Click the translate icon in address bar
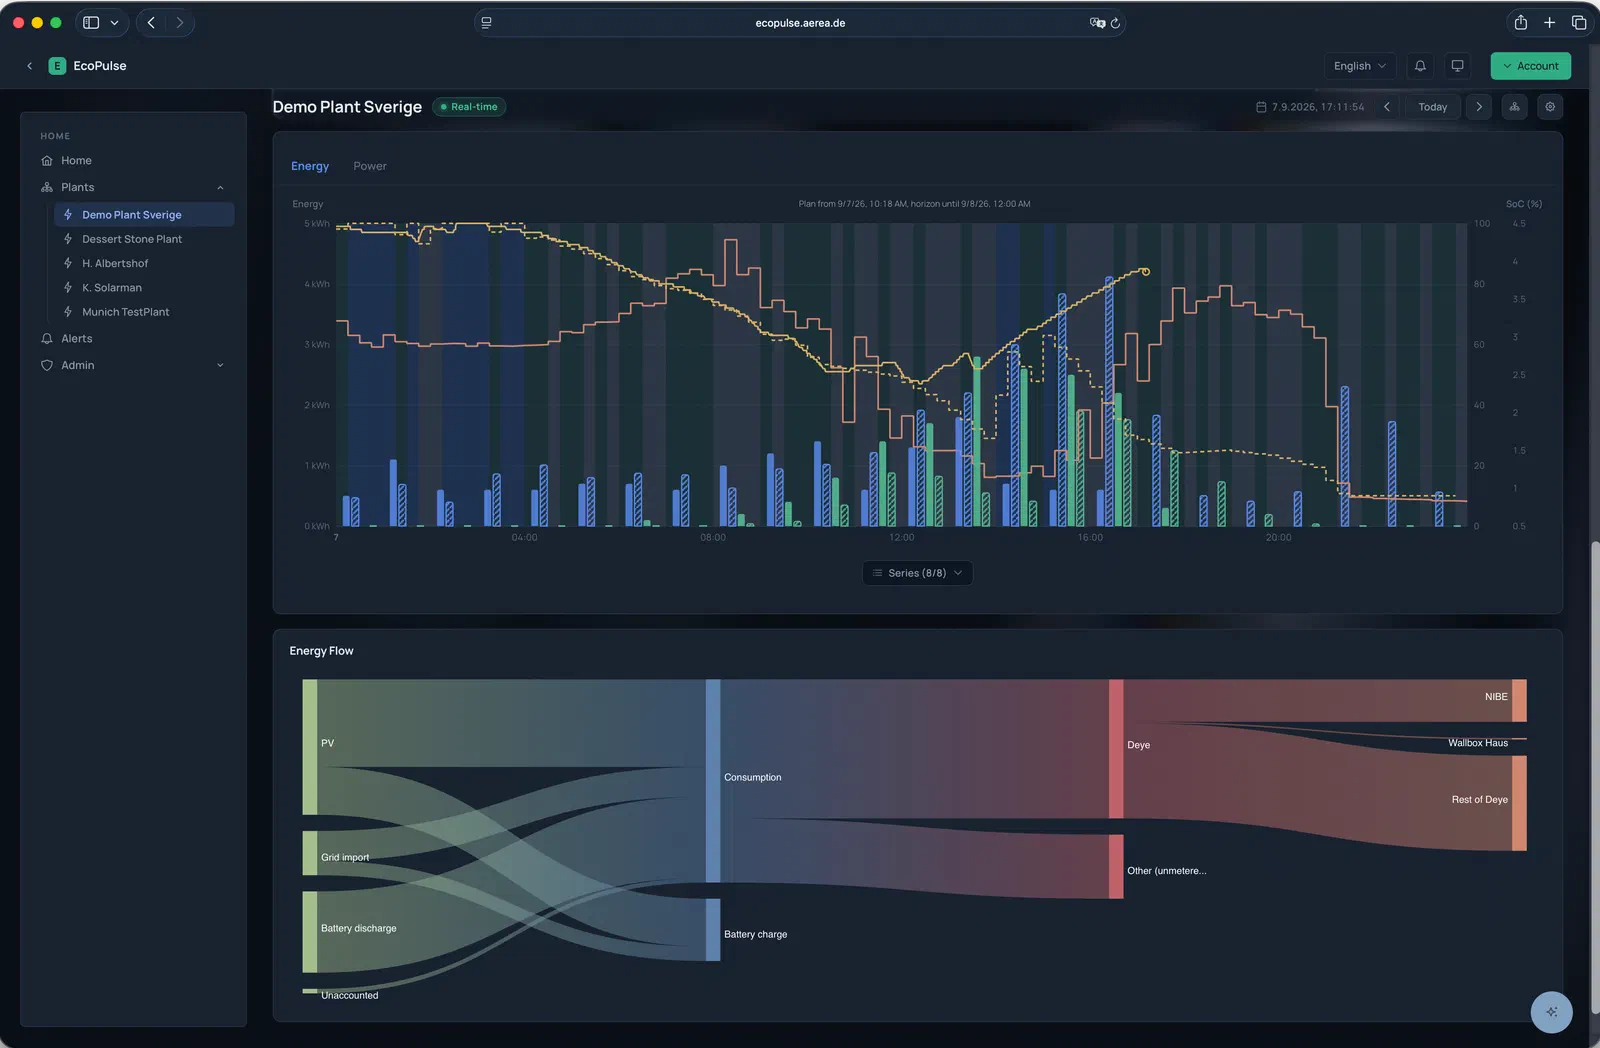This screenshot has height=1048, width=1600. [1097, 23]
